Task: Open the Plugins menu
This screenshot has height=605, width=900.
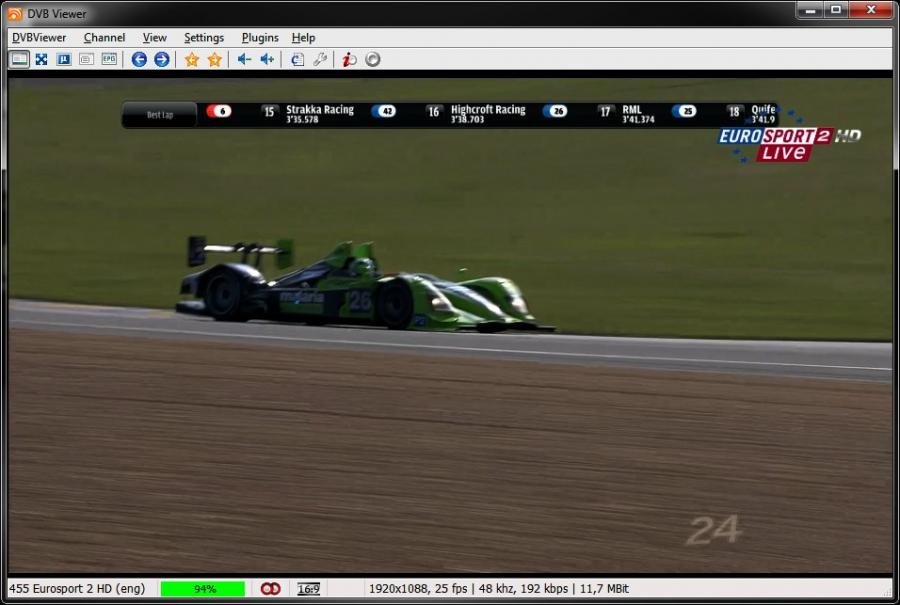Action: tap(259, 37)
